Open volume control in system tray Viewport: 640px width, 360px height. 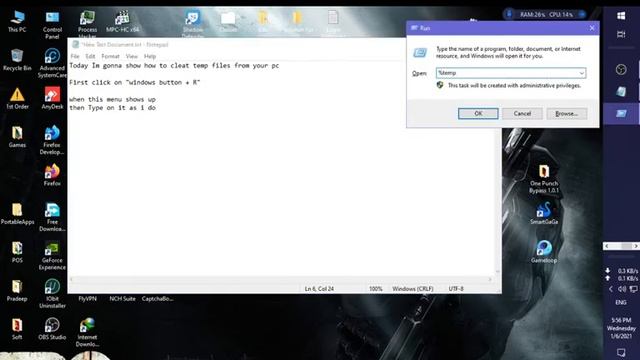(x=622, y=289)
